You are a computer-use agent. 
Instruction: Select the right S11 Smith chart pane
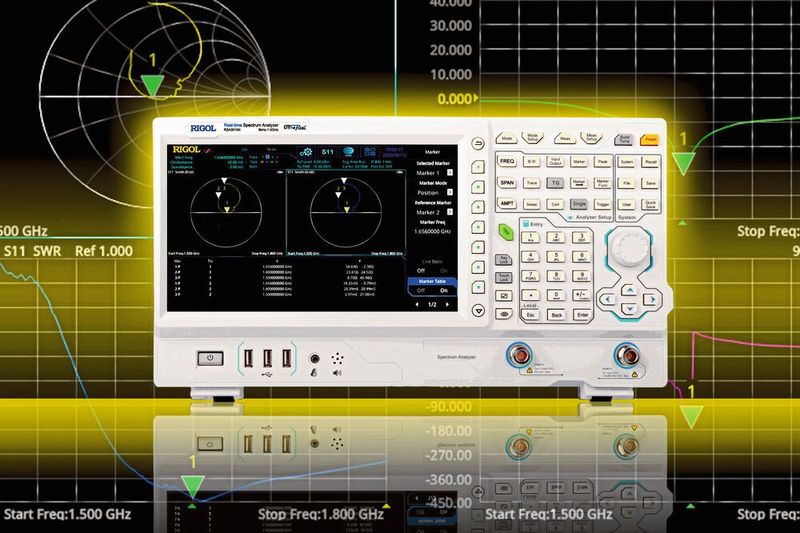pyautogui.click(x=346, y=212)
